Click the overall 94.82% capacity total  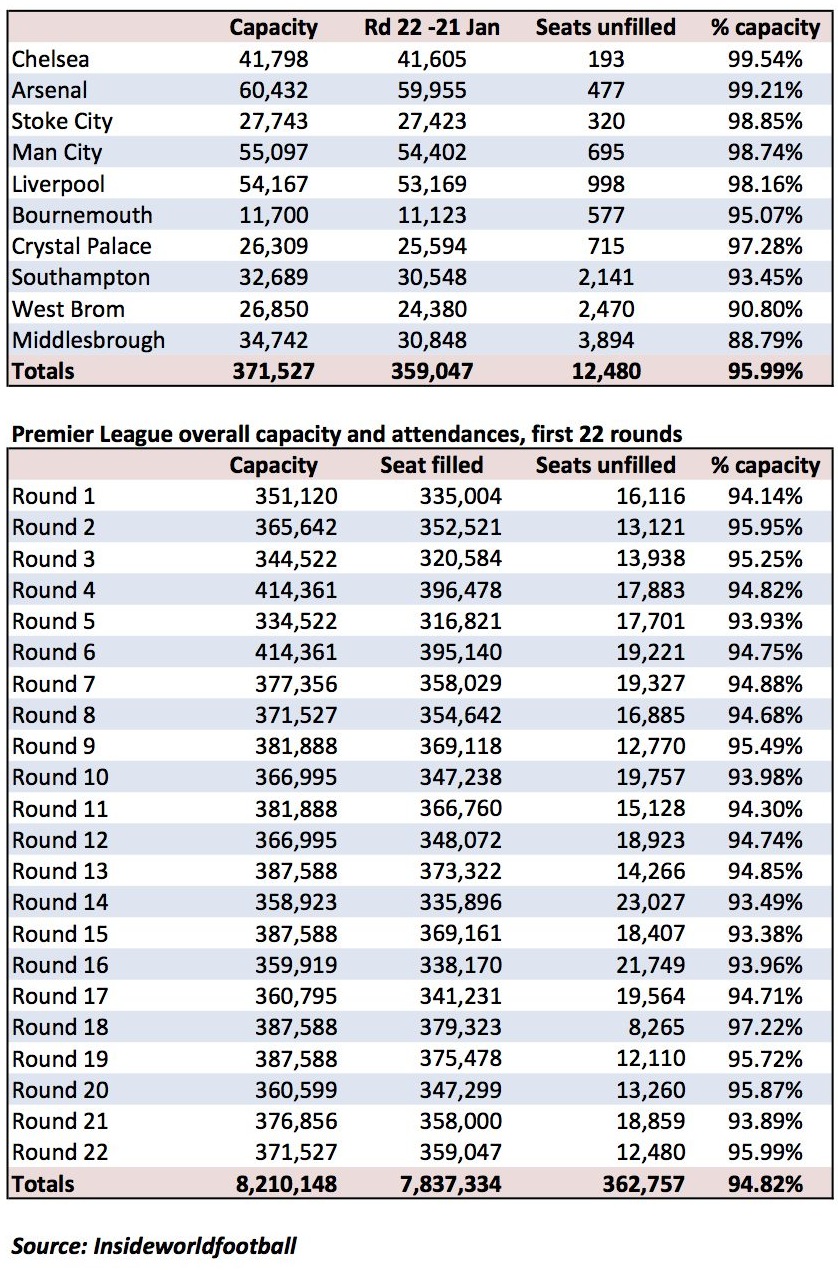pyautogui.click(x=765, y=1184)
